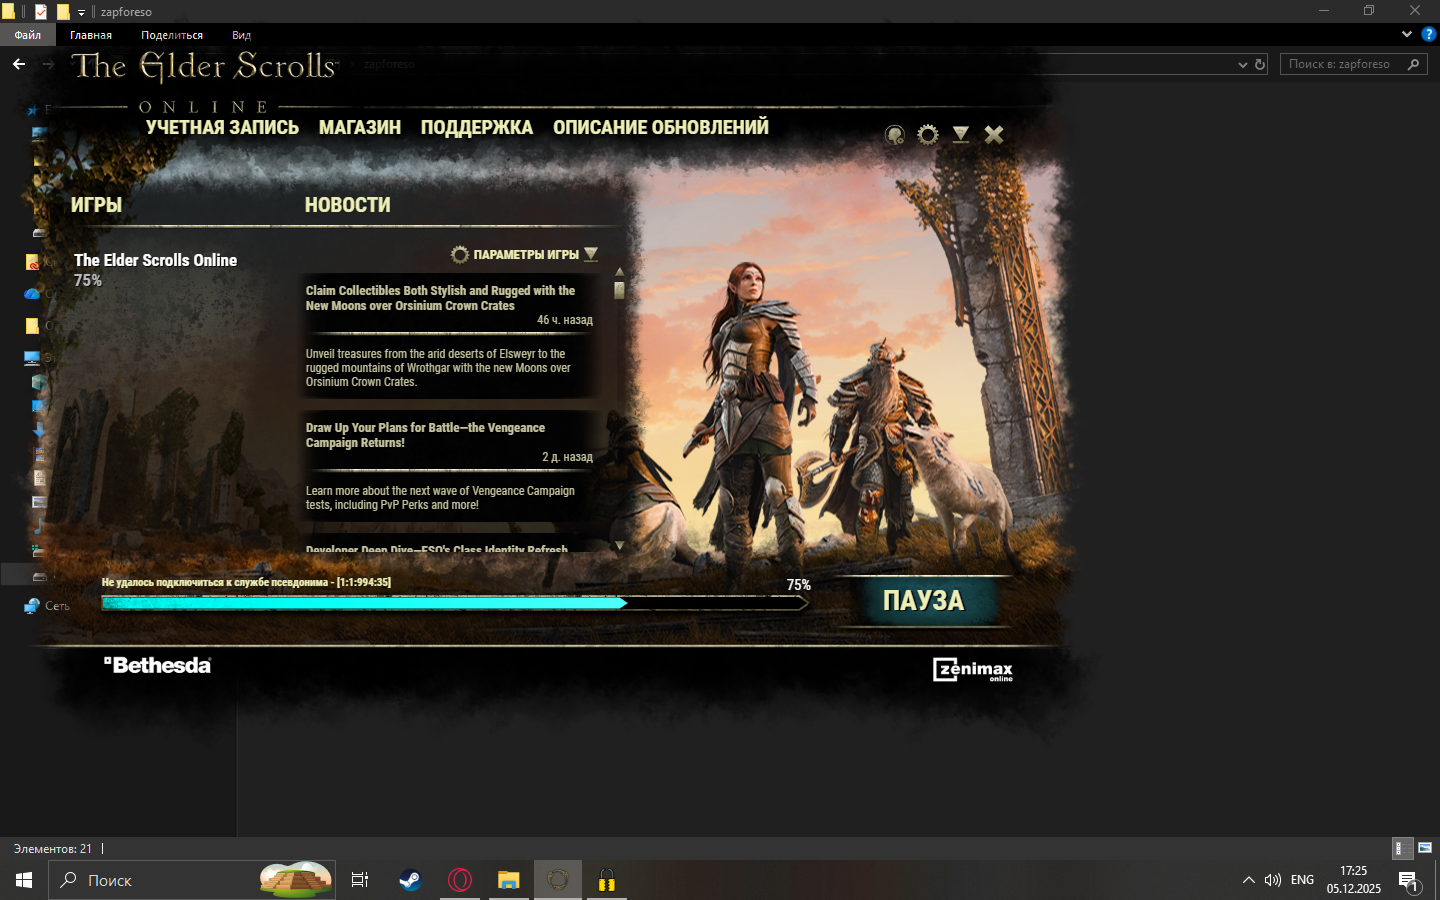Open the address bar history dropdown
The width and height of the screenshot is (1440, 900).
1243,64
